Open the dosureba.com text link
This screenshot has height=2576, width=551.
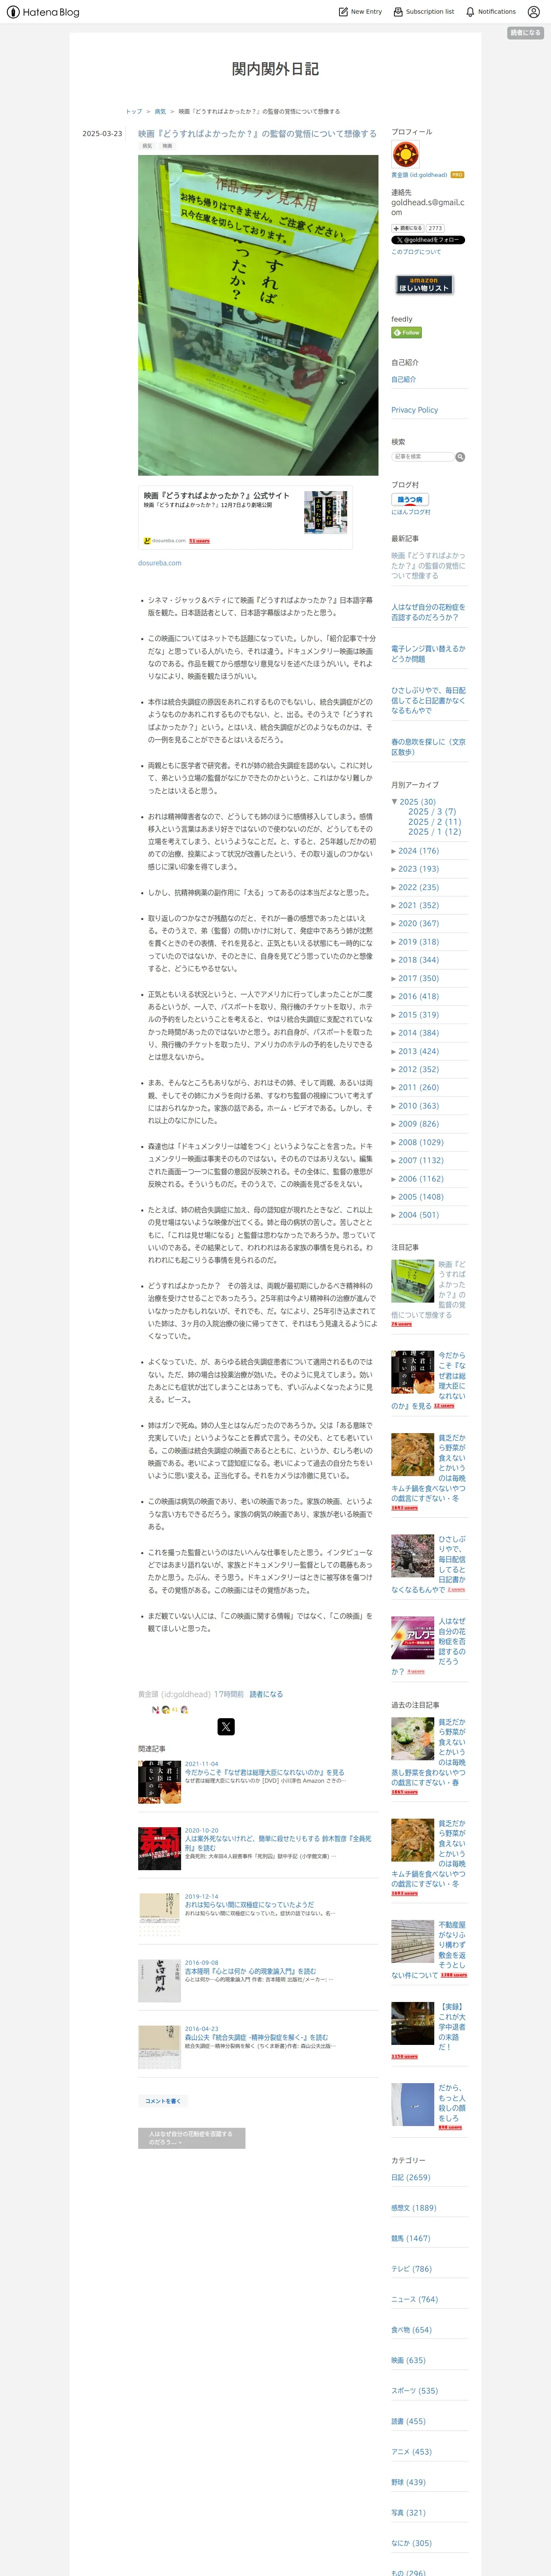coord(160,563)
